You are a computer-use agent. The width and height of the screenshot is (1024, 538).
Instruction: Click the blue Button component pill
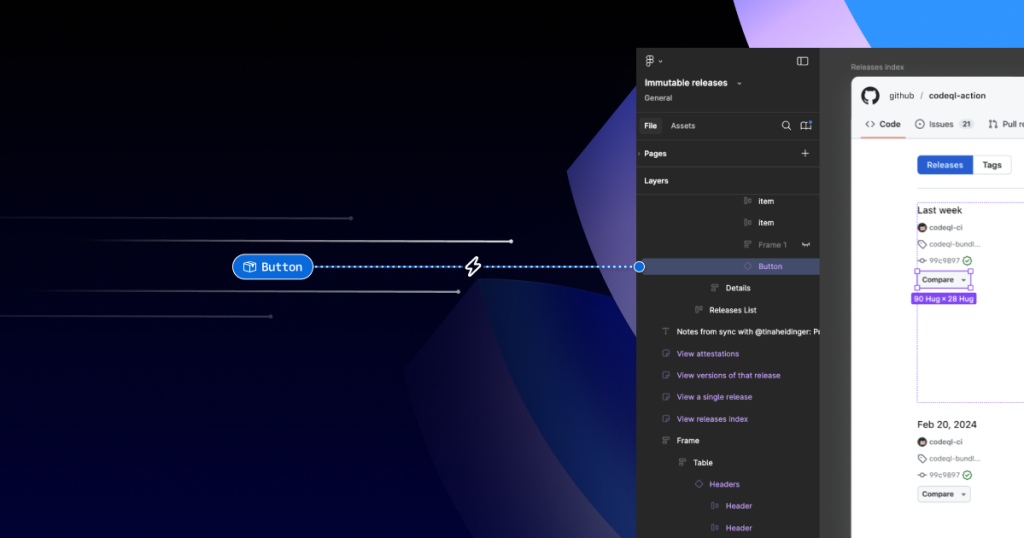[x=273, y=267]
